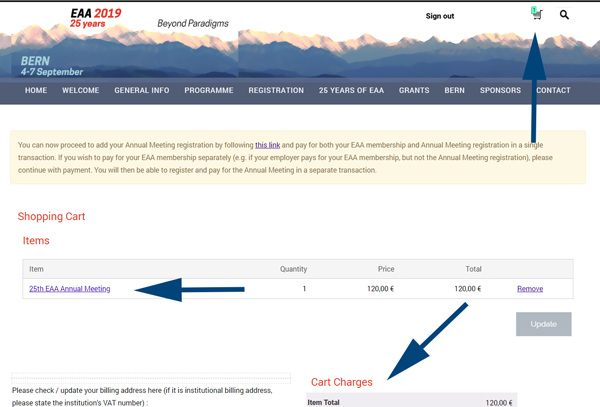The width and height of the screenshot is (600, 407).
Task: Select the 120,00 € value in Total column
Action: pos(468,289)
